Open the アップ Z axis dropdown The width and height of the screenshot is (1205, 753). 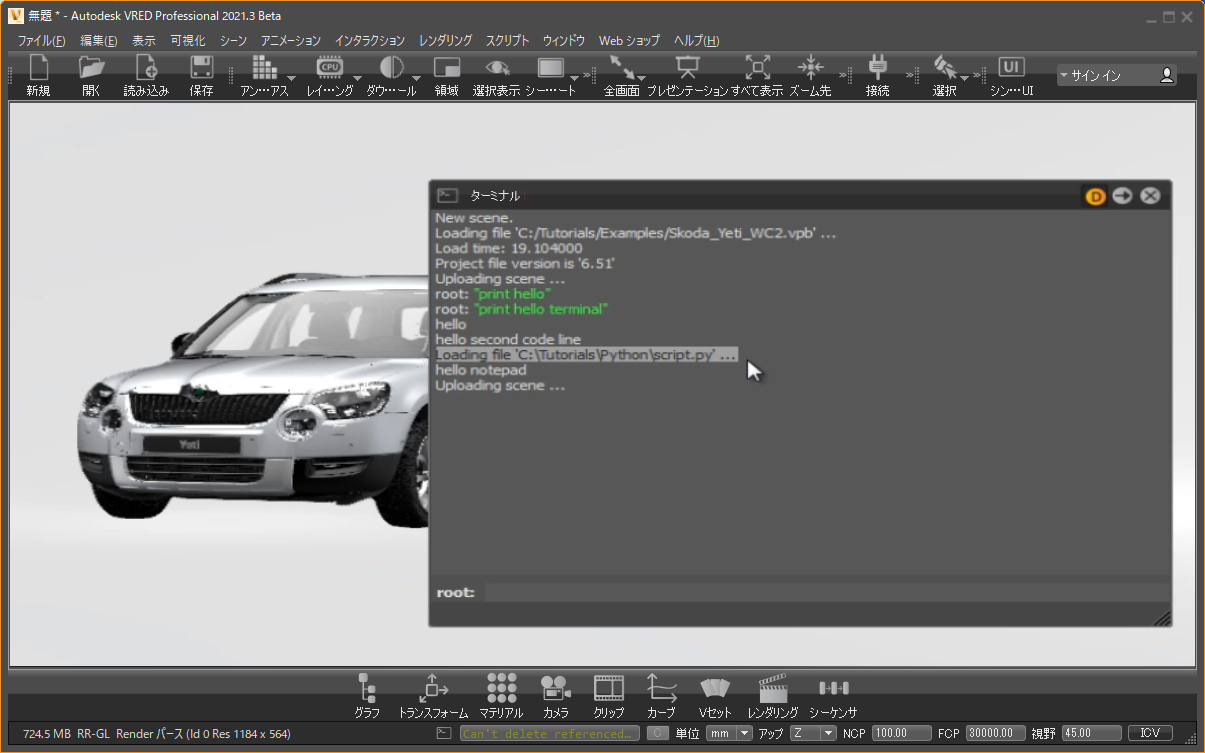click(812, 733)
